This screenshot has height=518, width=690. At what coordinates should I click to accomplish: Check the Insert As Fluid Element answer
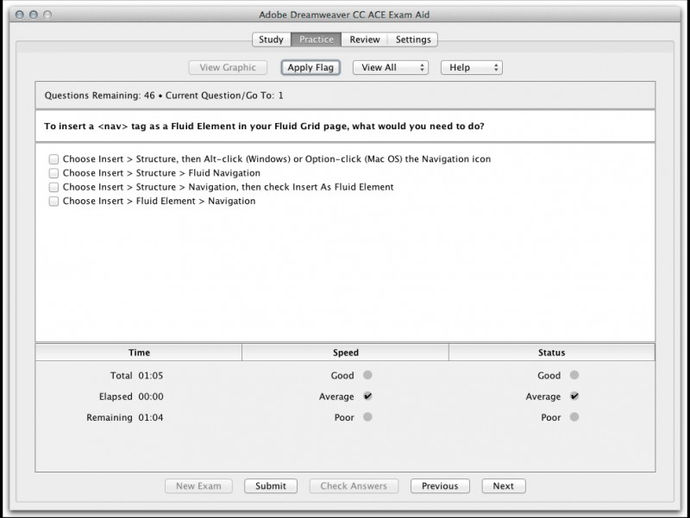tap(54, 187)
